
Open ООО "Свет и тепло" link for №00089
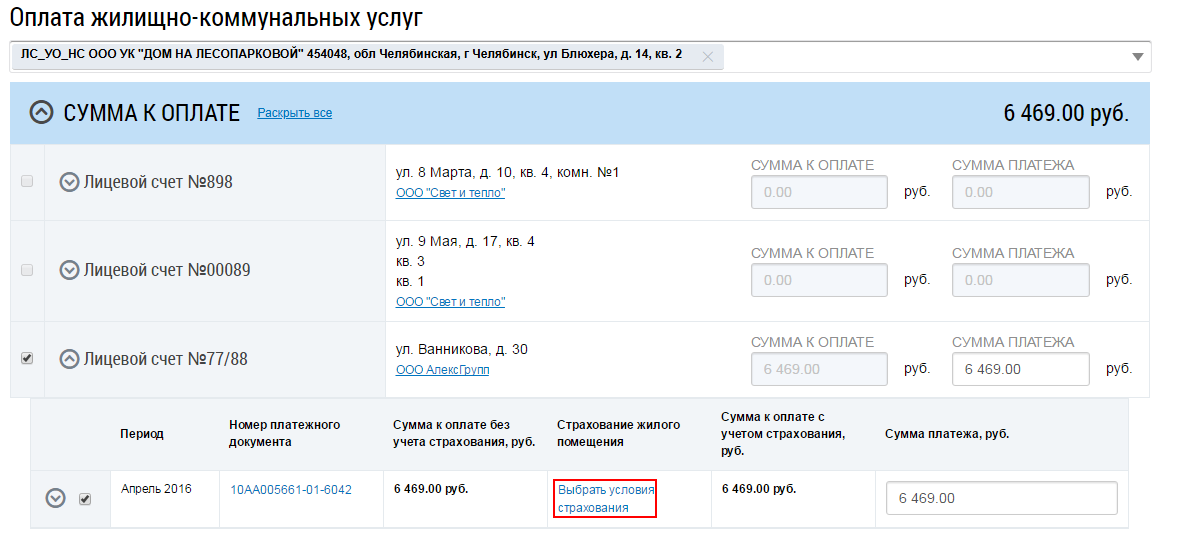[450, 302]
